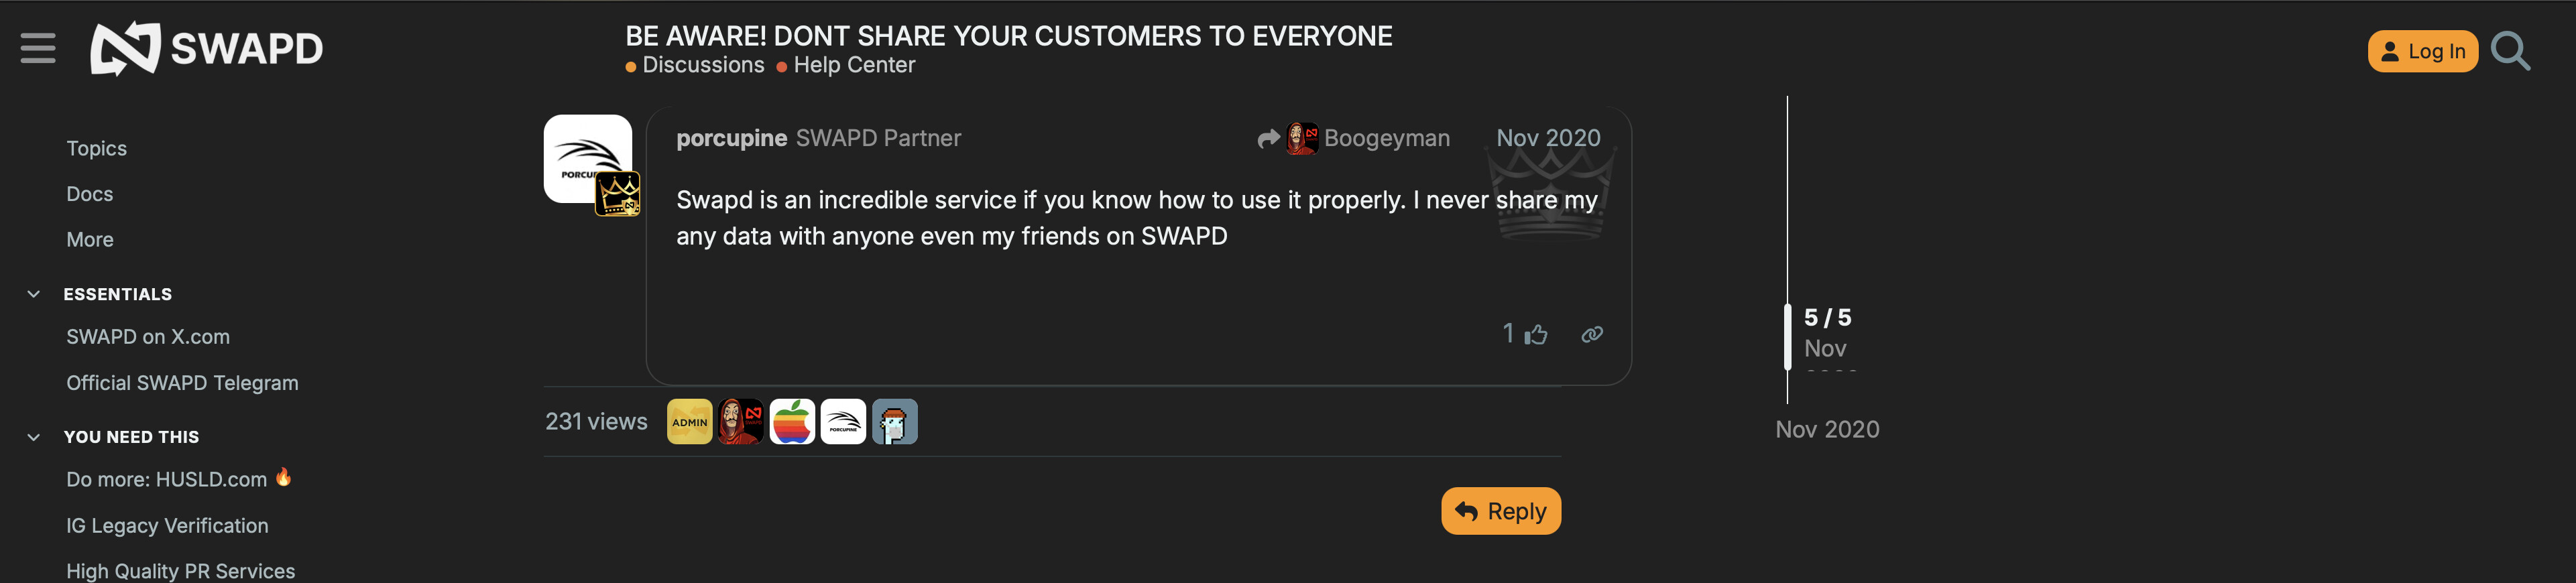Click the SWAPD logo
The height and width of the screenshot is (583, 2576).
pyautogui.click(x=207, y=48)
